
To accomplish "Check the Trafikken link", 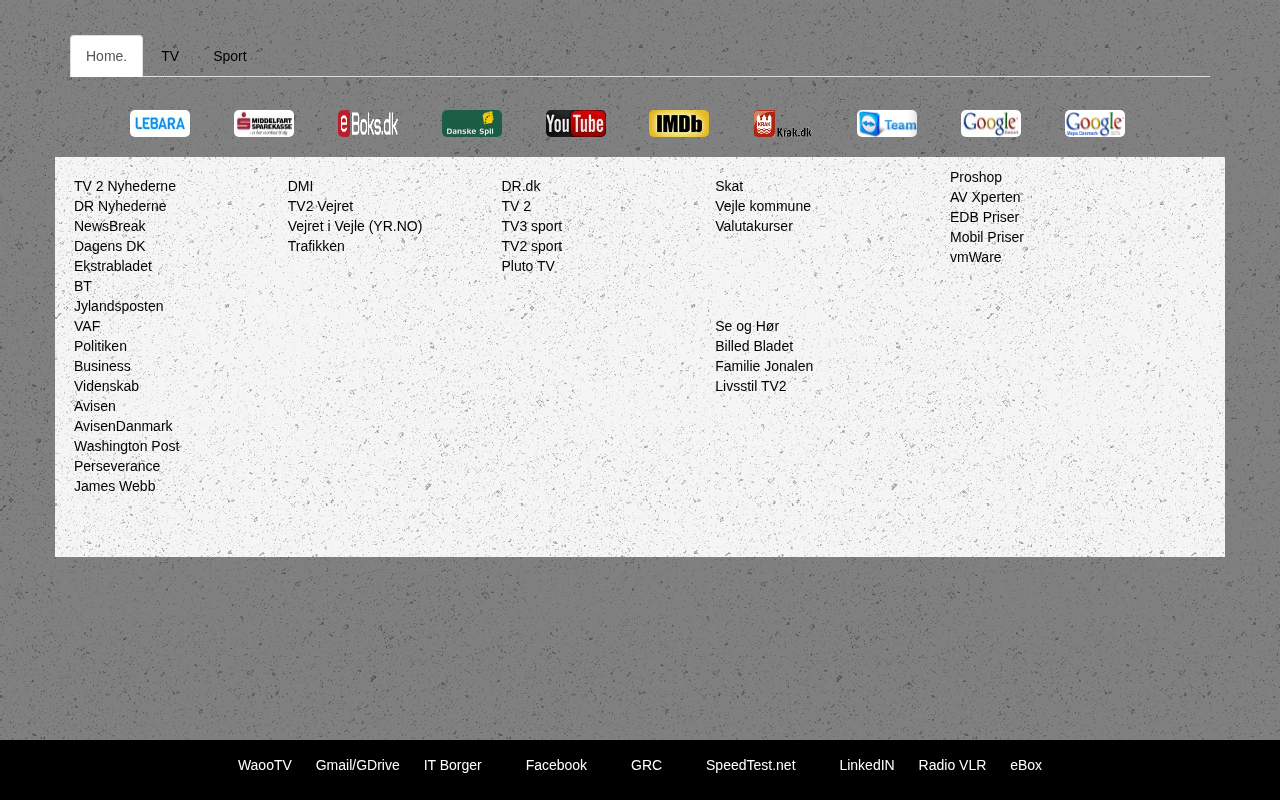I will pyautogui.click(x=316, y=246).
